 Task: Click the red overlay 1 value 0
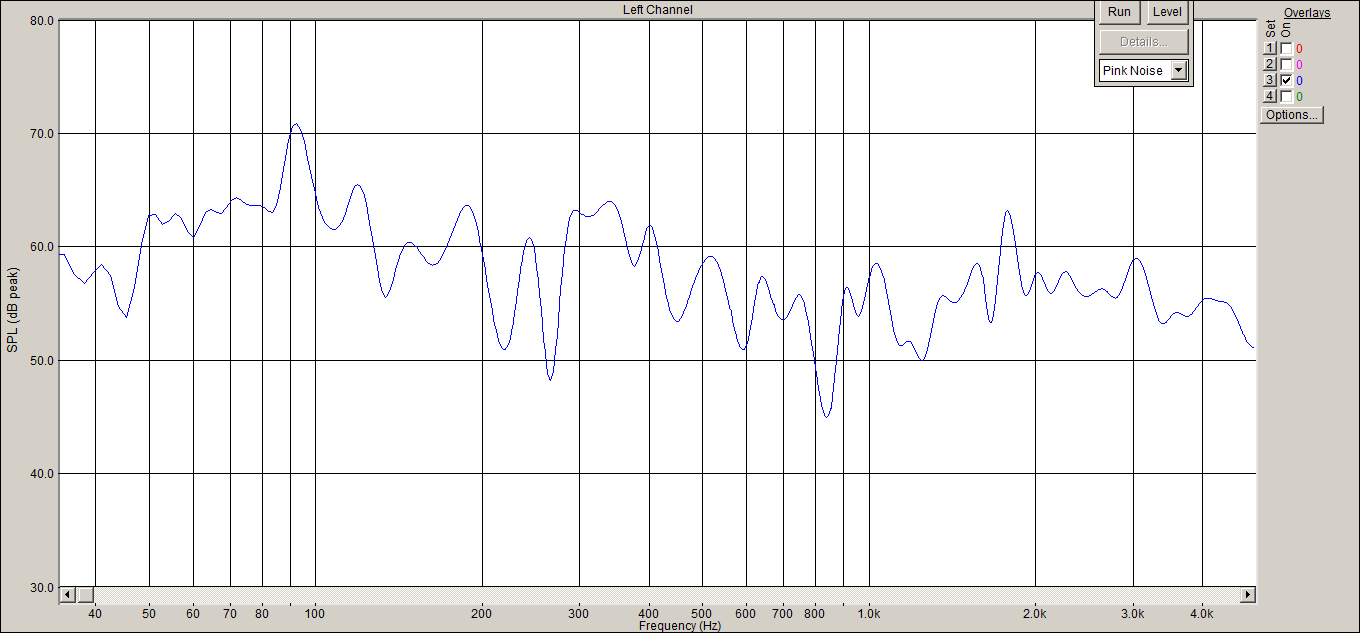1299,49
